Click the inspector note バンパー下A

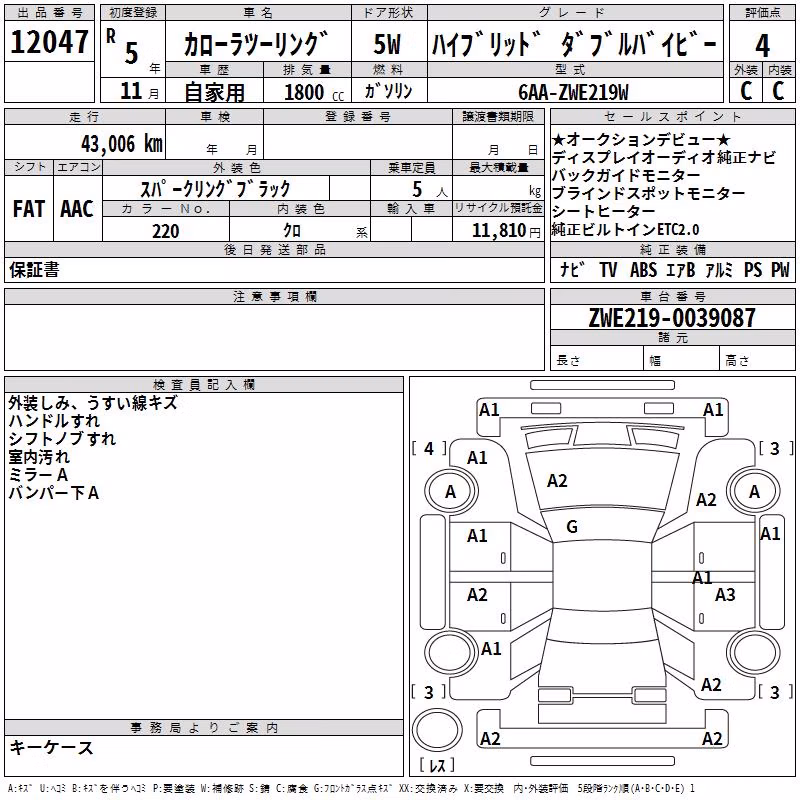tap(54, 493)
